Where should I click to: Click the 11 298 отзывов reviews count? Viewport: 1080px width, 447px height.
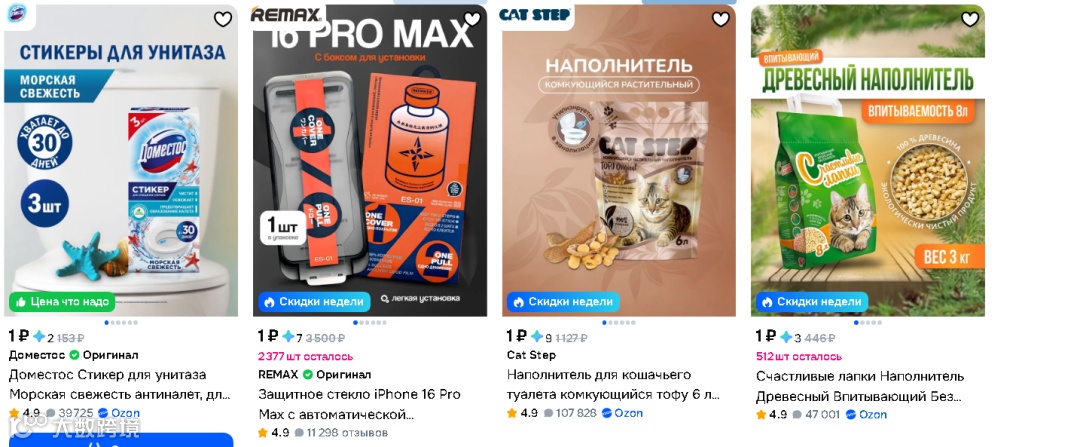tap(341, 433)
